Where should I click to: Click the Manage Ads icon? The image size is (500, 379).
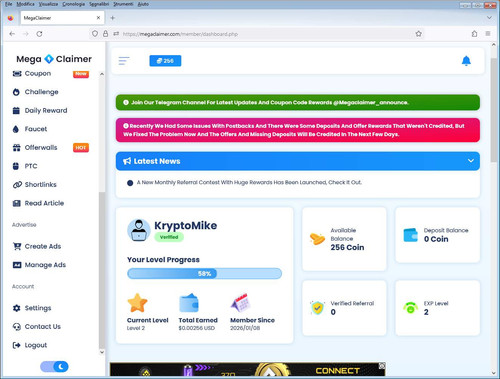(17, 265)
